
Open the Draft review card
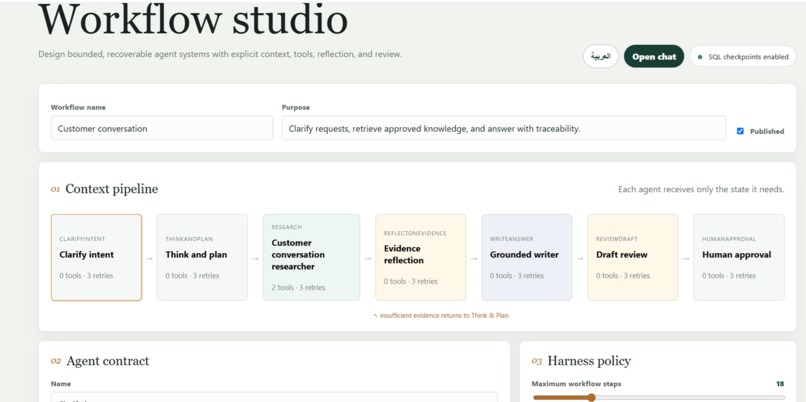[632, 258]
